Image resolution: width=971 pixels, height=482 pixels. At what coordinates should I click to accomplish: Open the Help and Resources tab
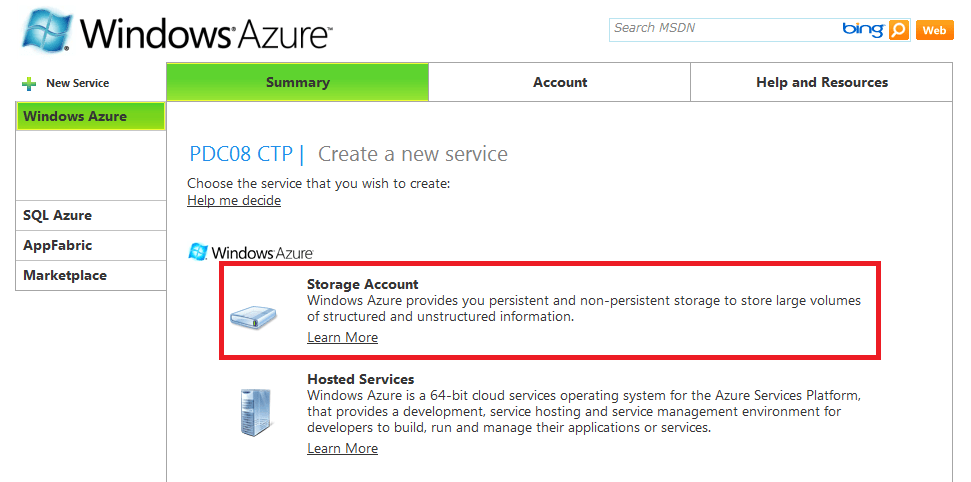[x=822, y=82]
